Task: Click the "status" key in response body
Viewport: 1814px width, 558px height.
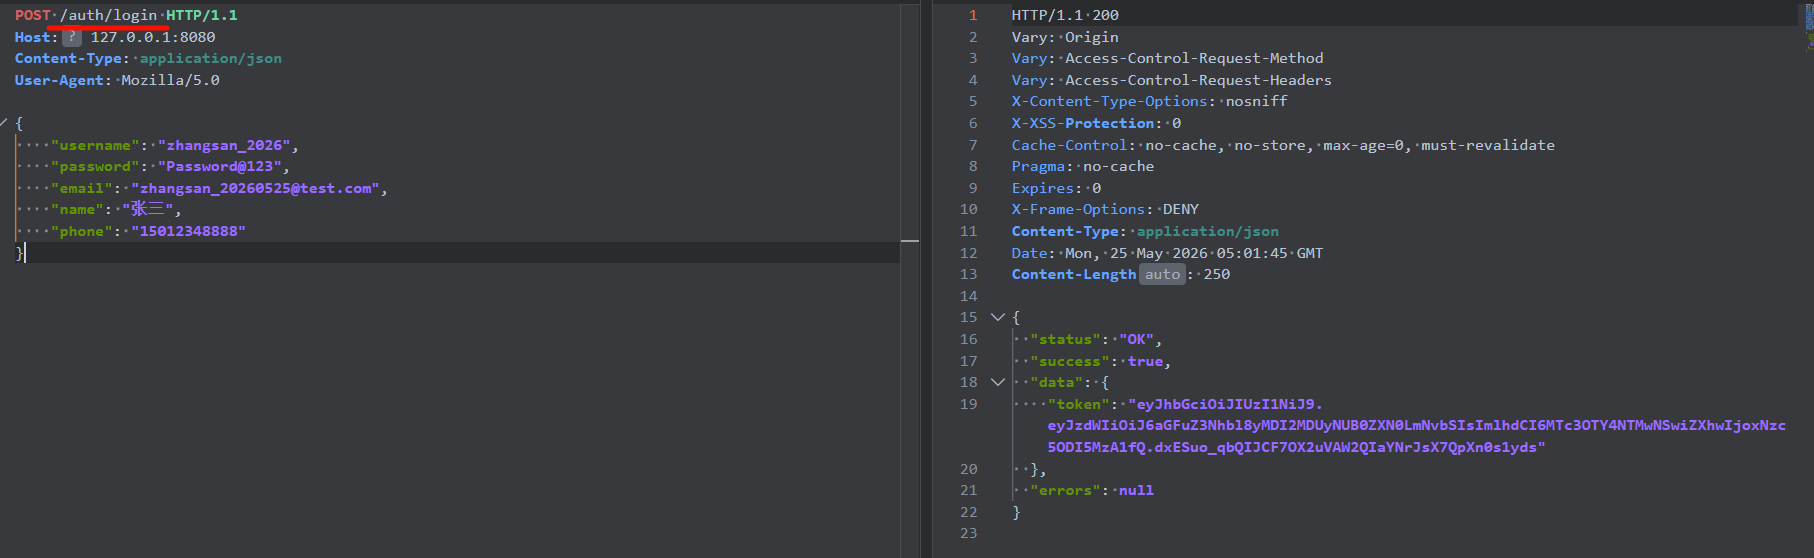Action: click(x=1065, y=339)
